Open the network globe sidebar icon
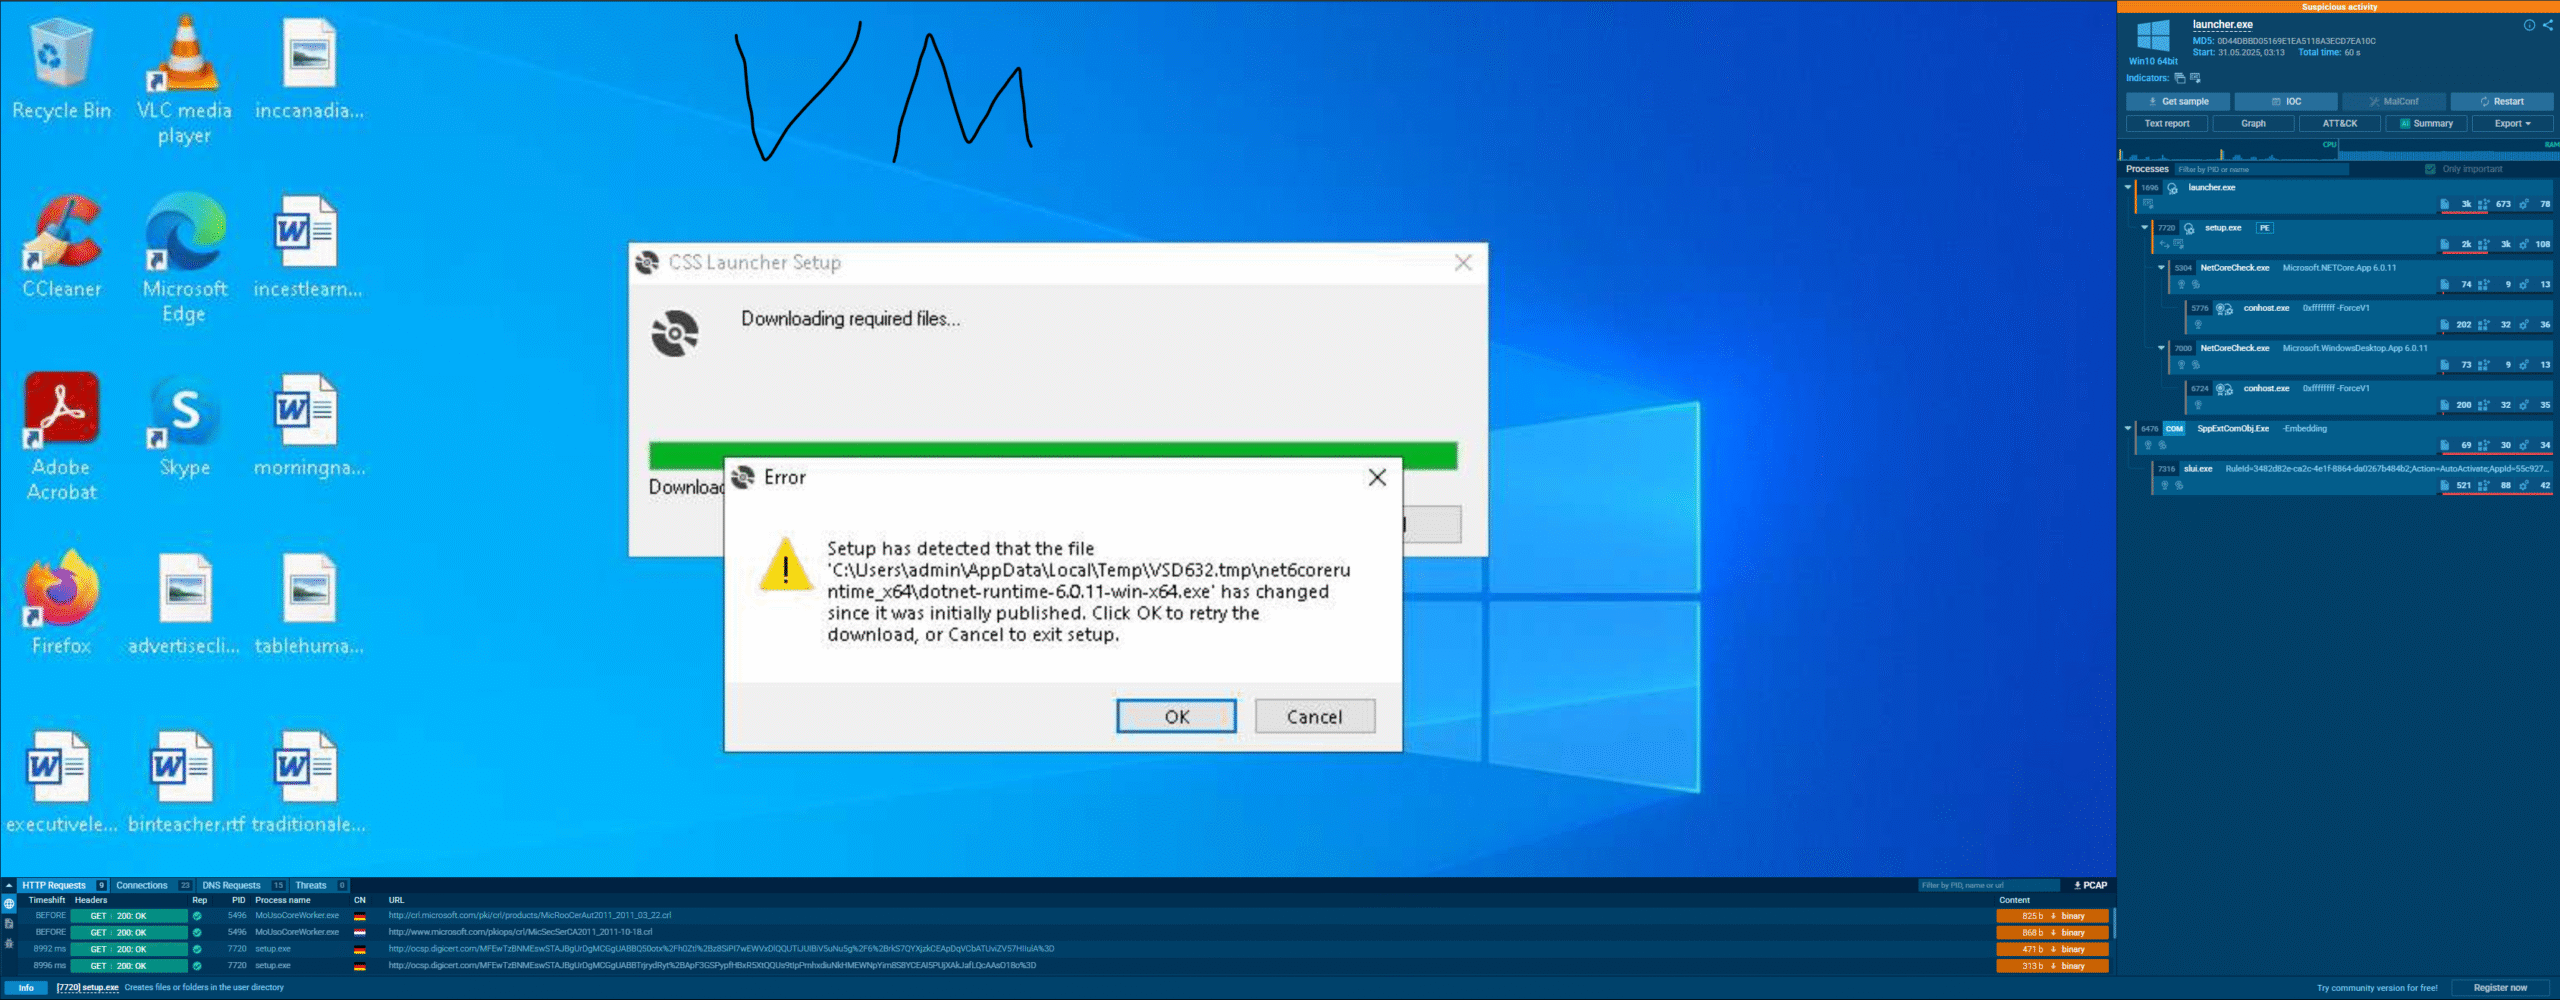The height and width of the screenshot is (1000, 2560). [x=9, y=904]
